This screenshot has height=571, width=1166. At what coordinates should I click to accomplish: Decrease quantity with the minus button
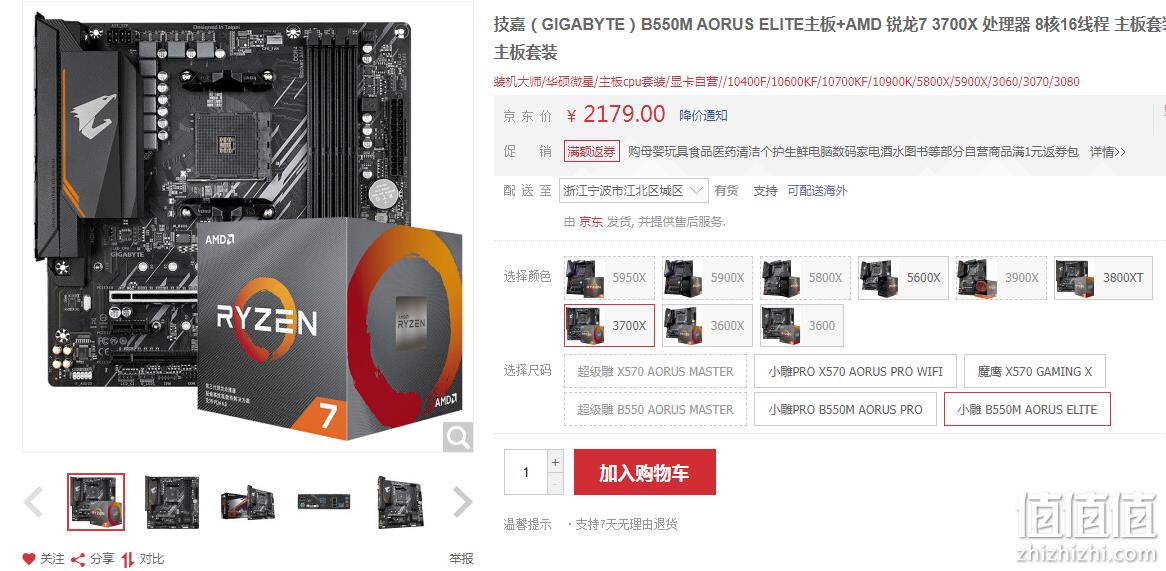pos(555,484)
